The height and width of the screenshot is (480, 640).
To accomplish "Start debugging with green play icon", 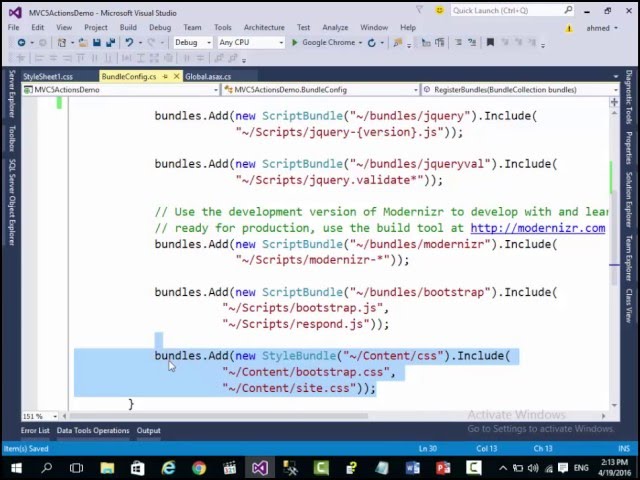I will [x=294, y=42].
